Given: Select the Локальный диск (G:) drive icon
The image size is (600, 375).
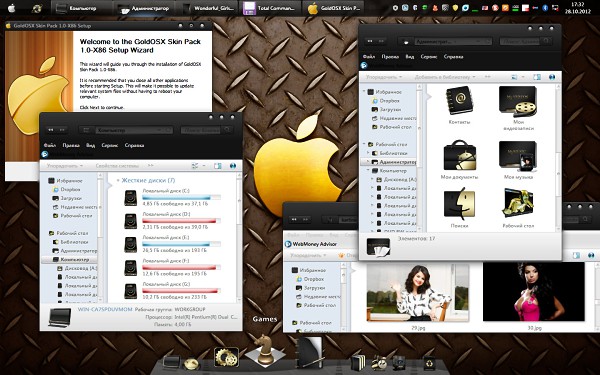Looking at the screenshot, I should [x=130, y=291].
